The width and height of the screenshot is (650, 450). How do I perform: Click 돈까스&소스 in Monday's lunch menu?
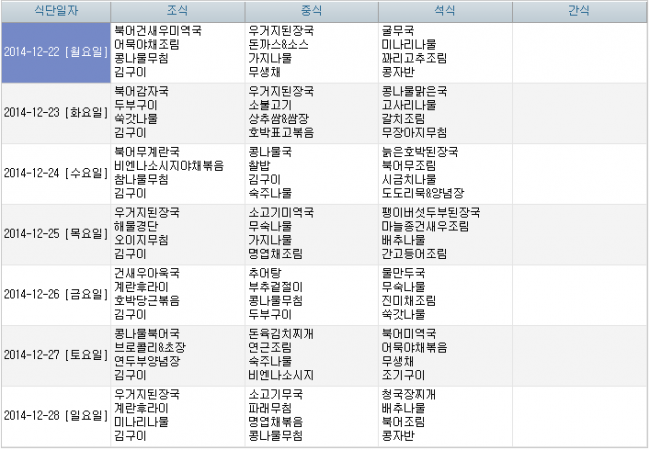[x=280, y=44]
